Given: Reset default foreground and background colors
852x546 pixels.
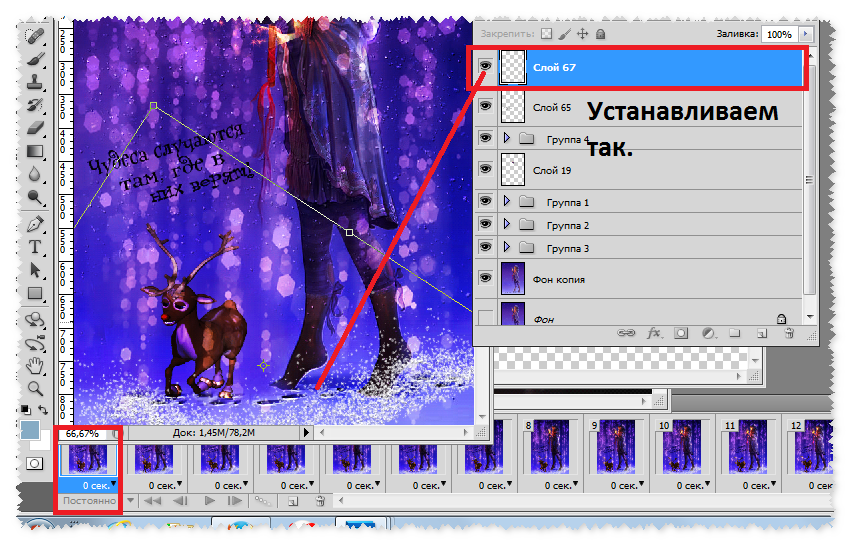Looking at the screenshot, I should tap(26, 409).
